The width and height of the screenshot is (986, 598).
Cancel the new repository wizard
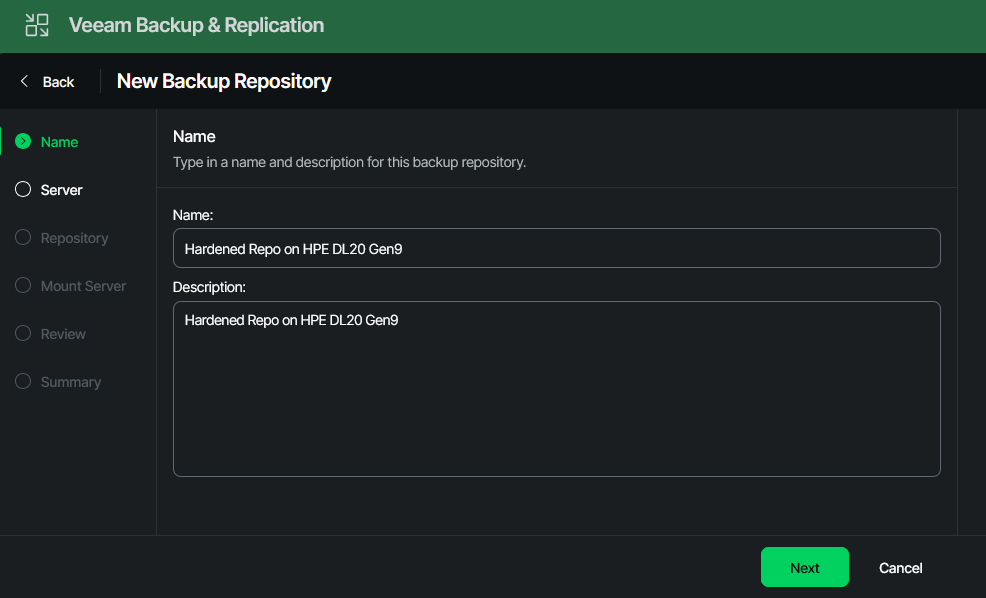pyautogui.click(x=900, y=568)
